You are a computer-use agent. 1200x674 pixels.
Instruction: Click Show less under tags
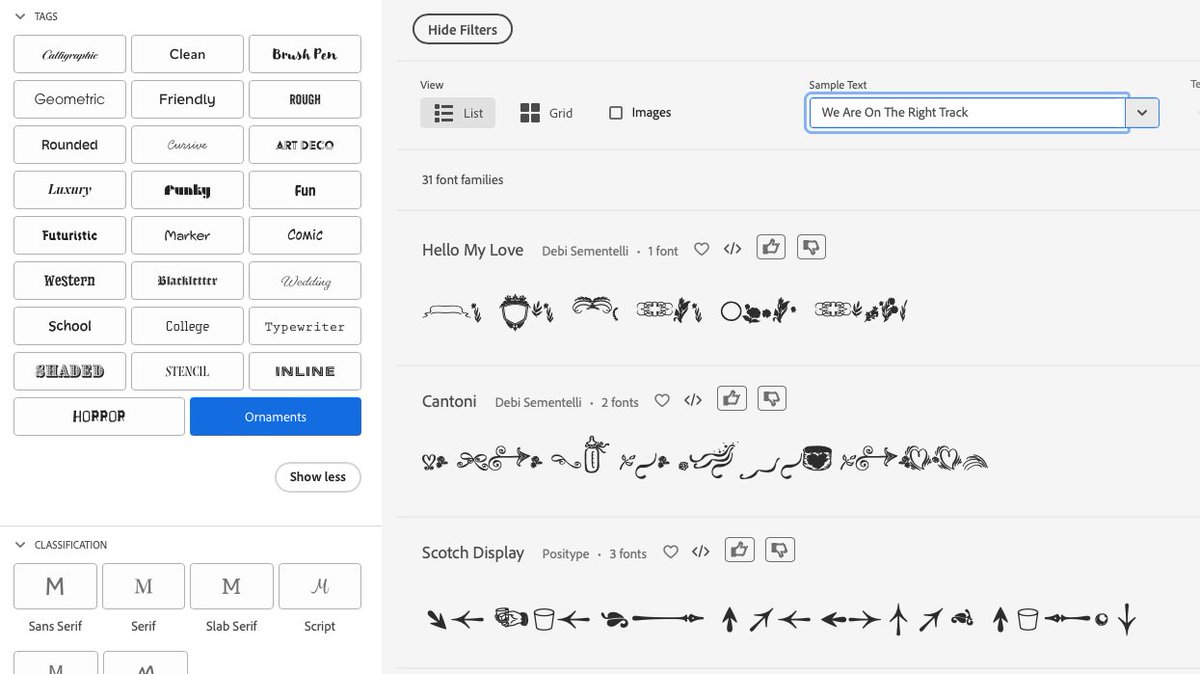click(x=318, y=477)
